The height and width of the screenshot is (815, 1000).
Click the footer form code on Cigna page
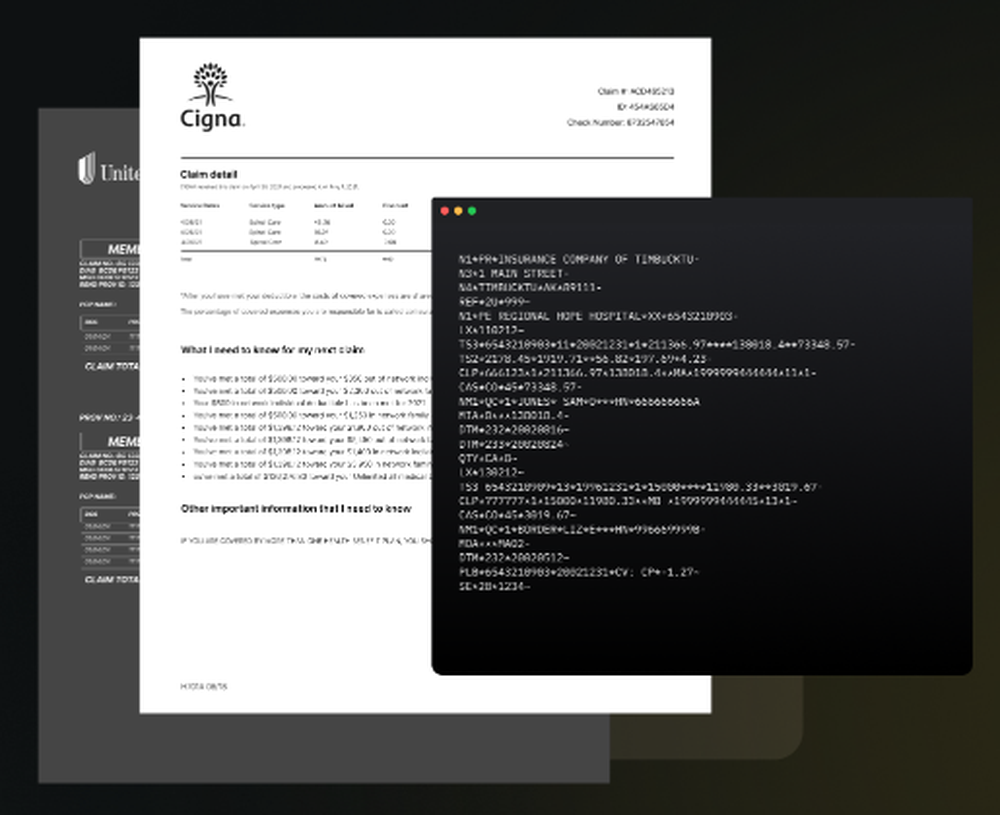point(203,687)
